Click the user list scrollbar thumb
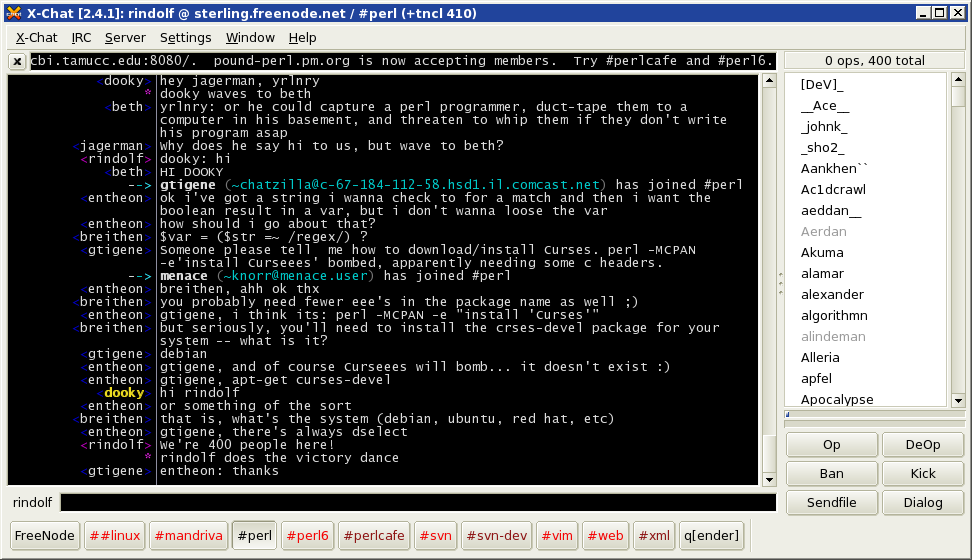The width and height of the screenshot is (972, 560). [958, 96]
